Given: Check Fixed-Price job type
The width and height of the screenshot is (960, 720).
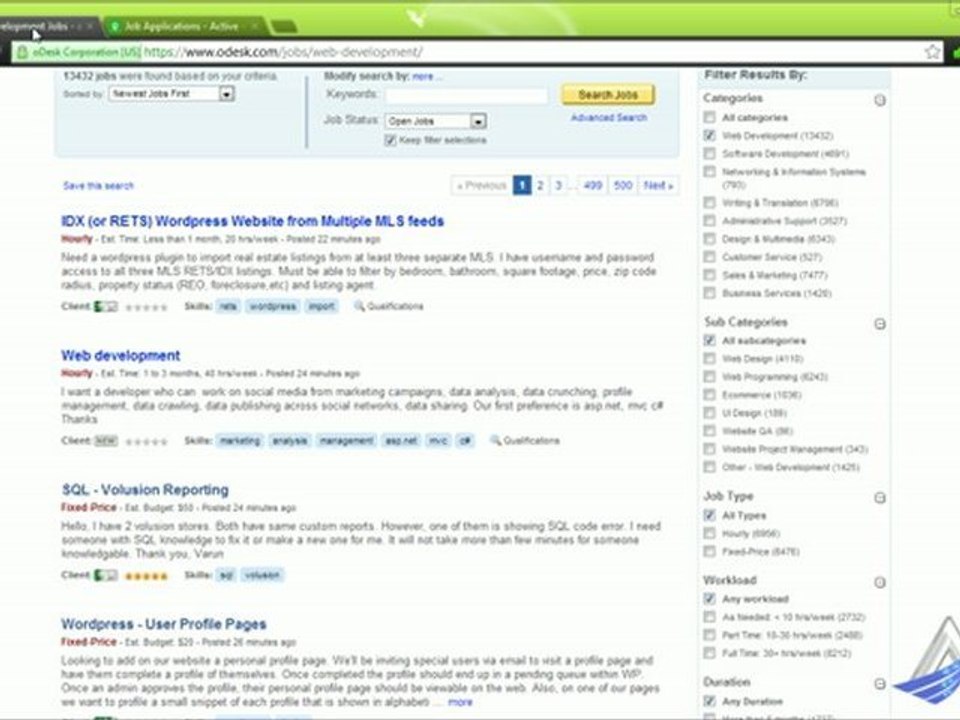Looking at the screenshot, I should pyautogui.click(x=709, y=551).
